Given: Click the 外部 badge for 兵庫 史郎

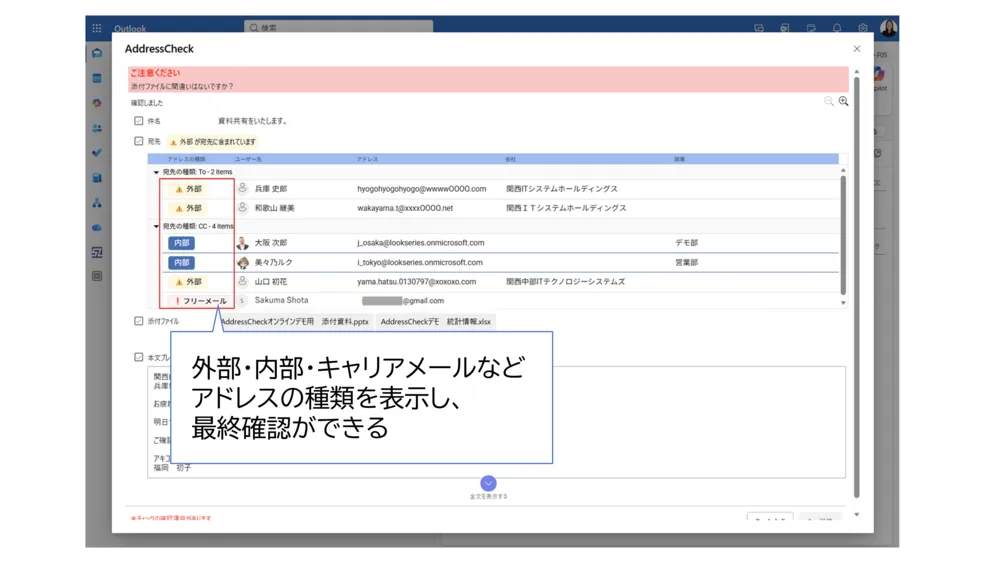Looking at the screenshot, I should 189,189.
